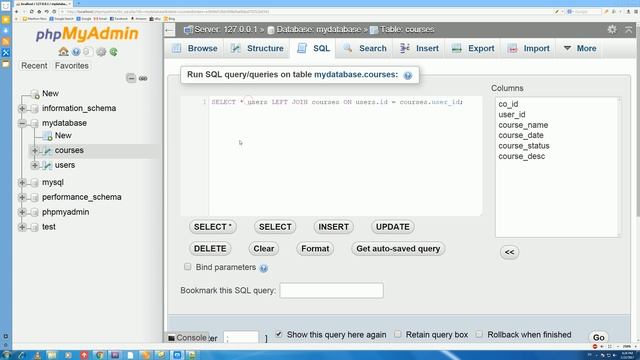Screen dimensions: 640x360
Task: Collapse mydatabase database node
Action: [22, 123]
